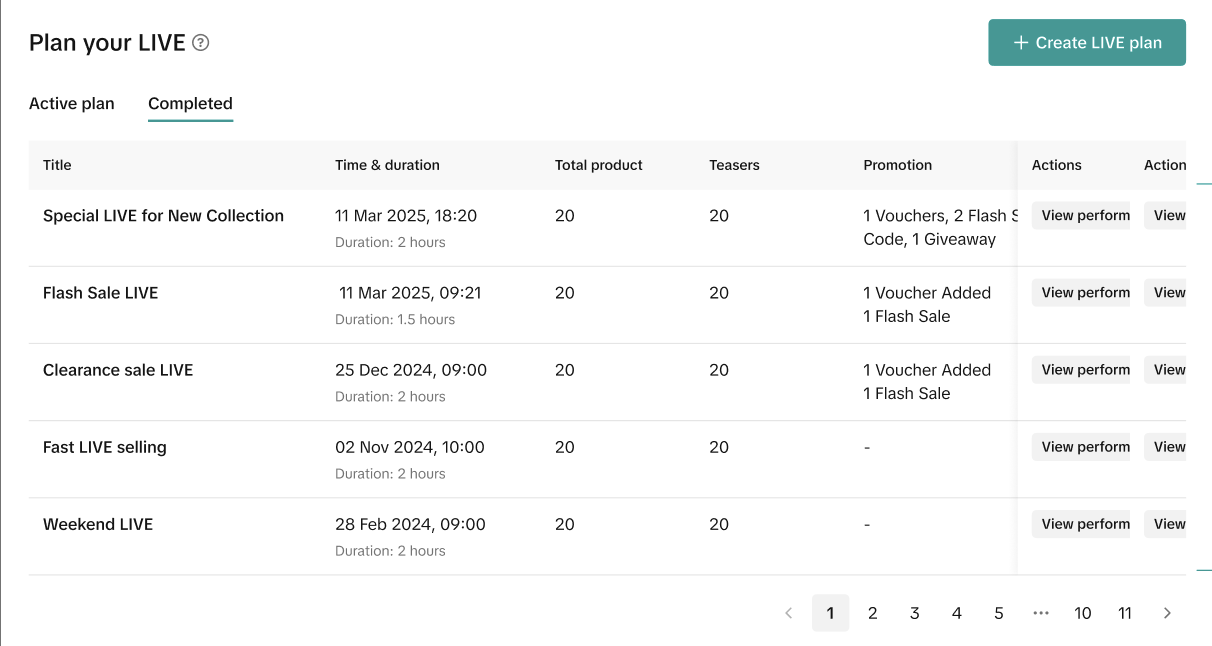Open page 2 of completed plans

coord(873,613)
